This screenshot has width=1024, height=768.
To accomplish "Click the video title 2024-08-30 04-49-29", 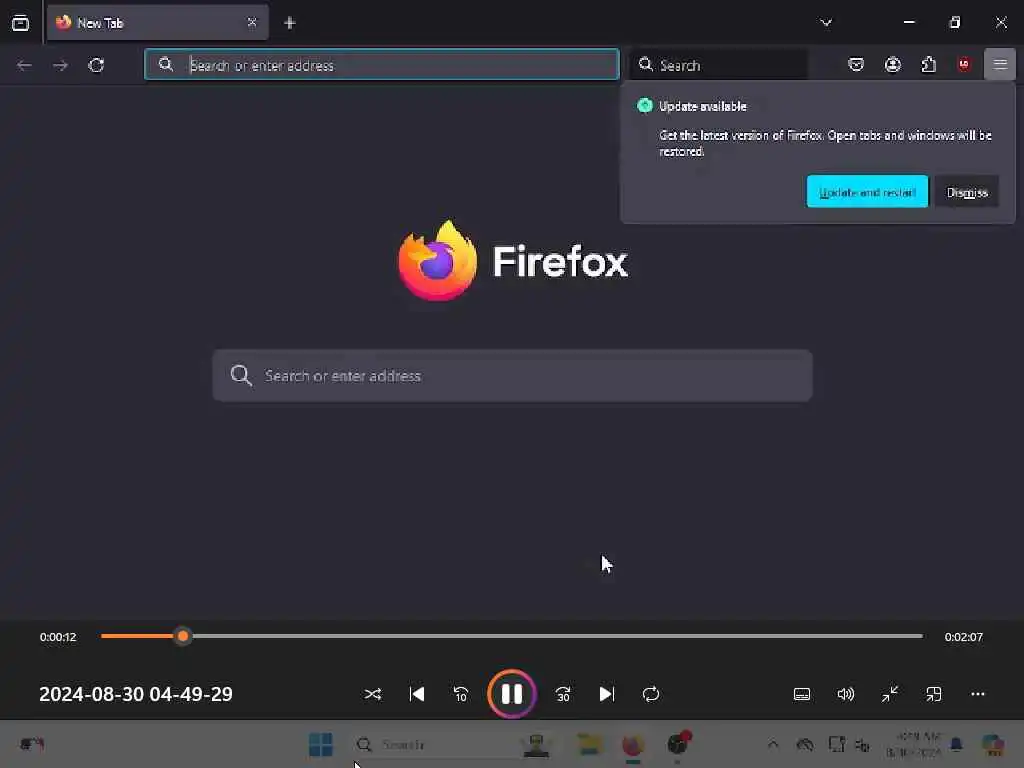I will pos(136,694).
